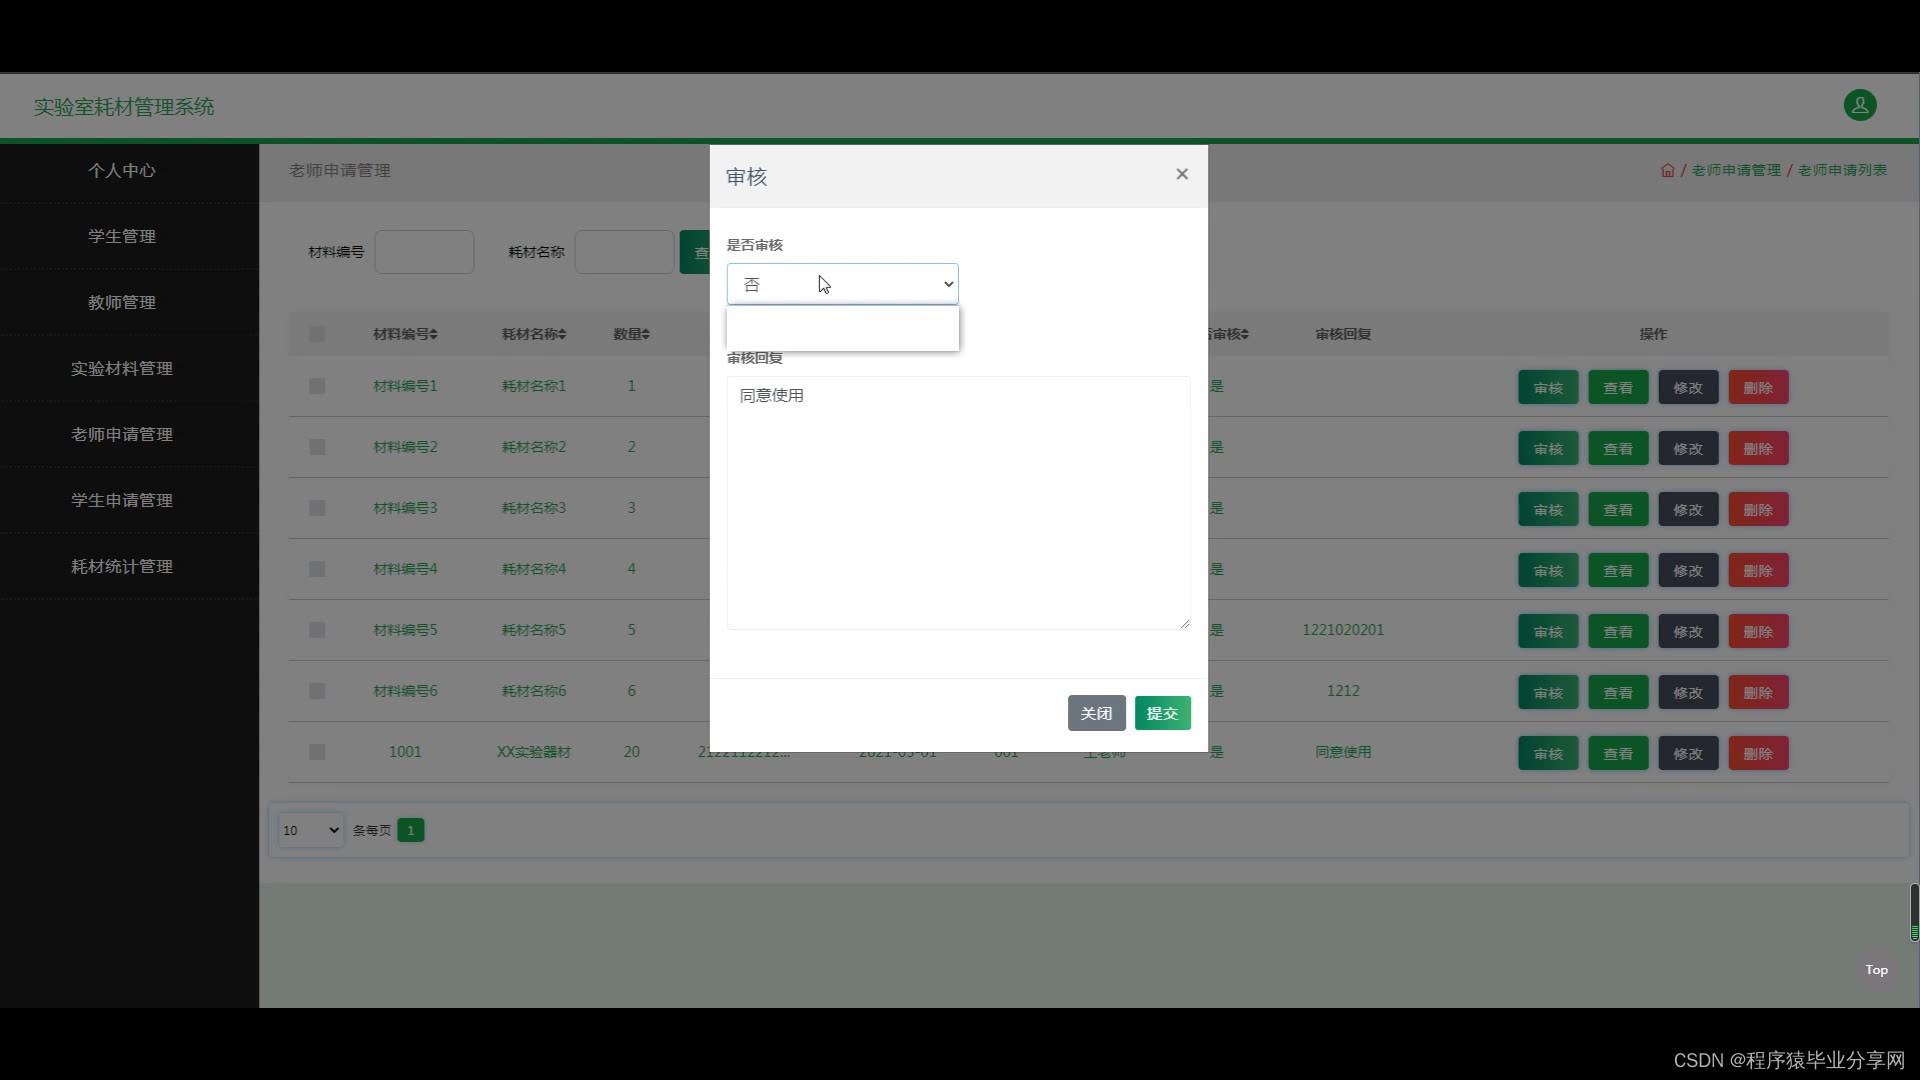This screenshot has height=1080, width=1920.
Task: Open 学生管理 in the sidebar
Action: pos(122,236)
